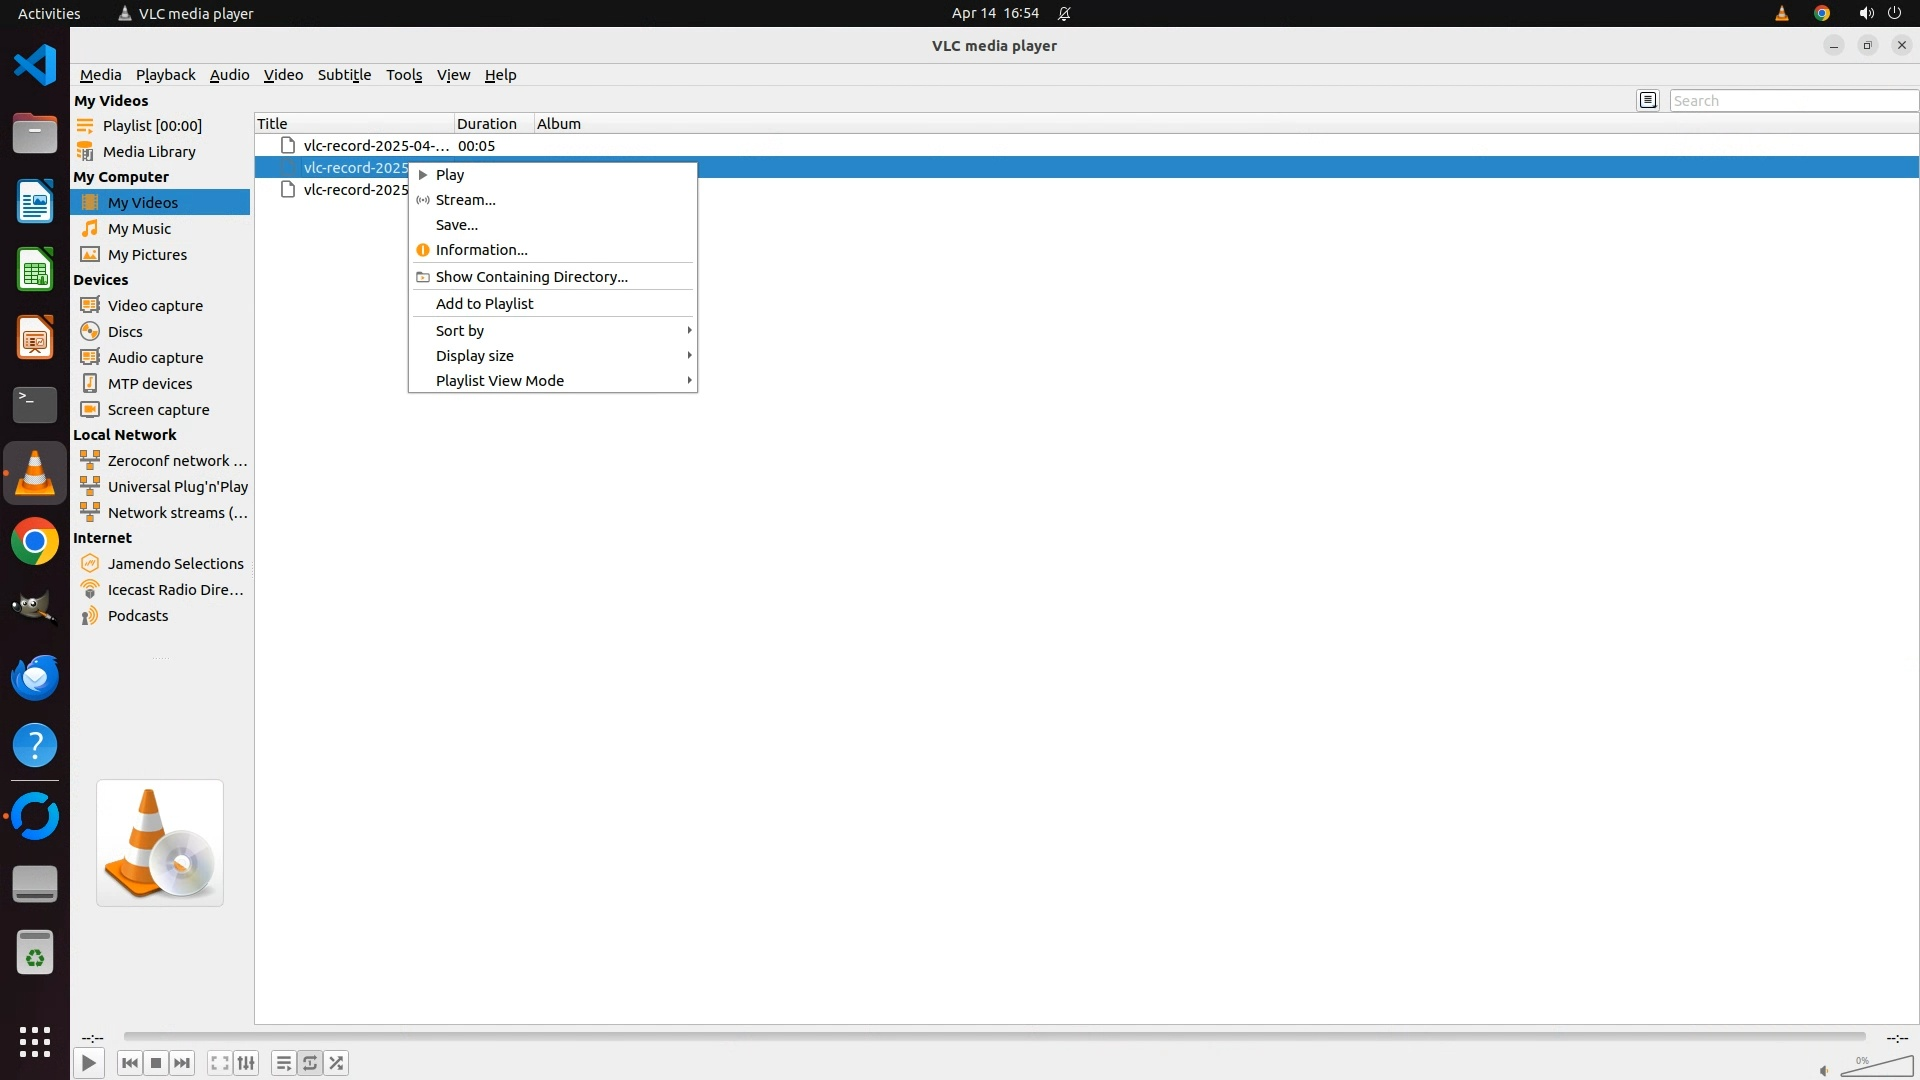The width and height of the screenshot is (1920, 1080).
Task: Select Show Containing Directory... entry
Action: pos(531,277)
